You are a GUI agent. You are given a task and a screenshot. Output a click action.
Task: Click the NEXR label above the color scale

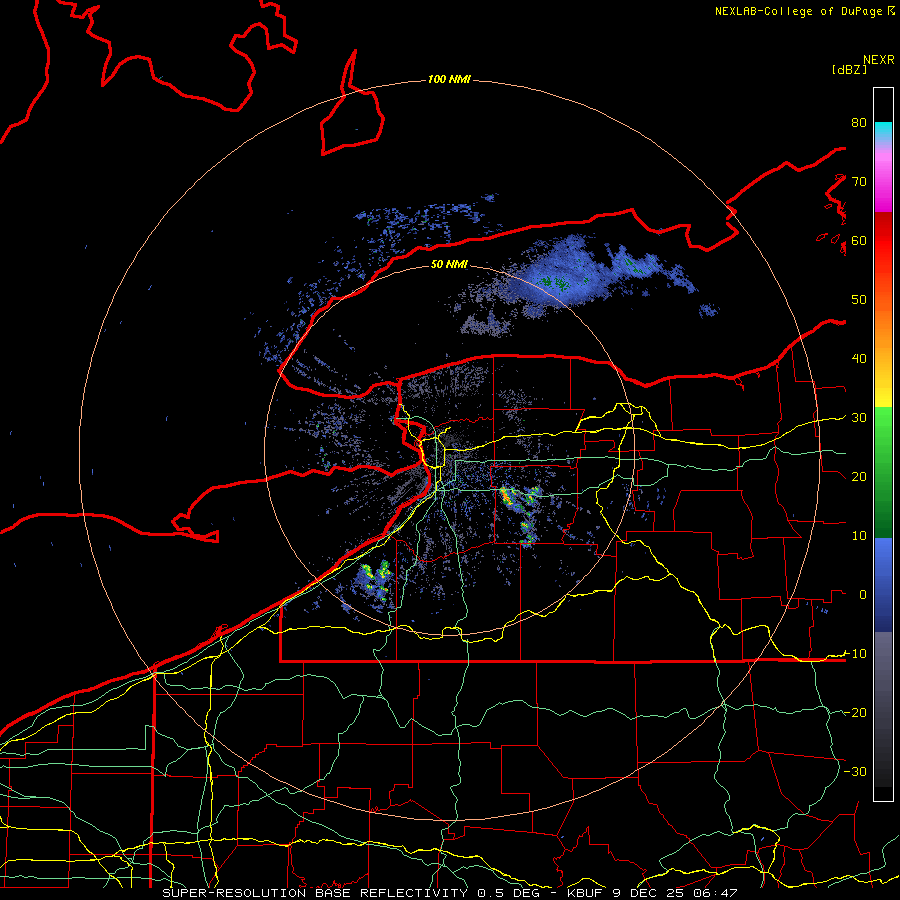coord(878,60)
